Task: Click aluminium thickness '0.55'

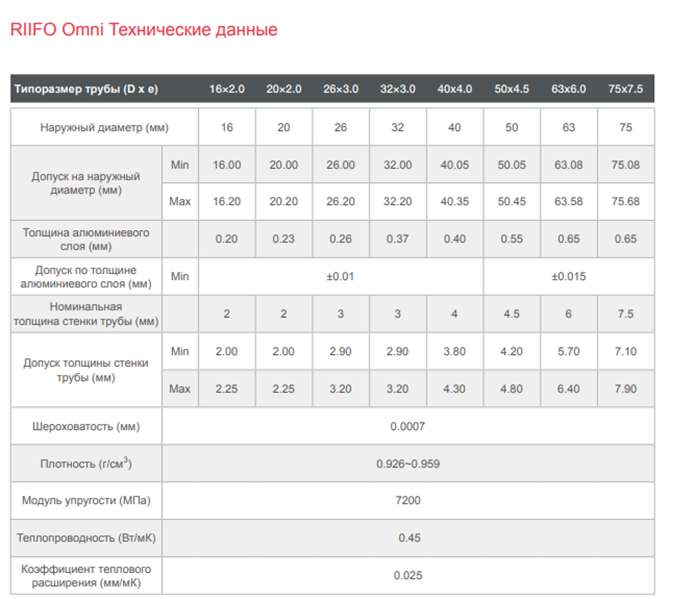Action: pyautogui.click(x=512, y=239)
